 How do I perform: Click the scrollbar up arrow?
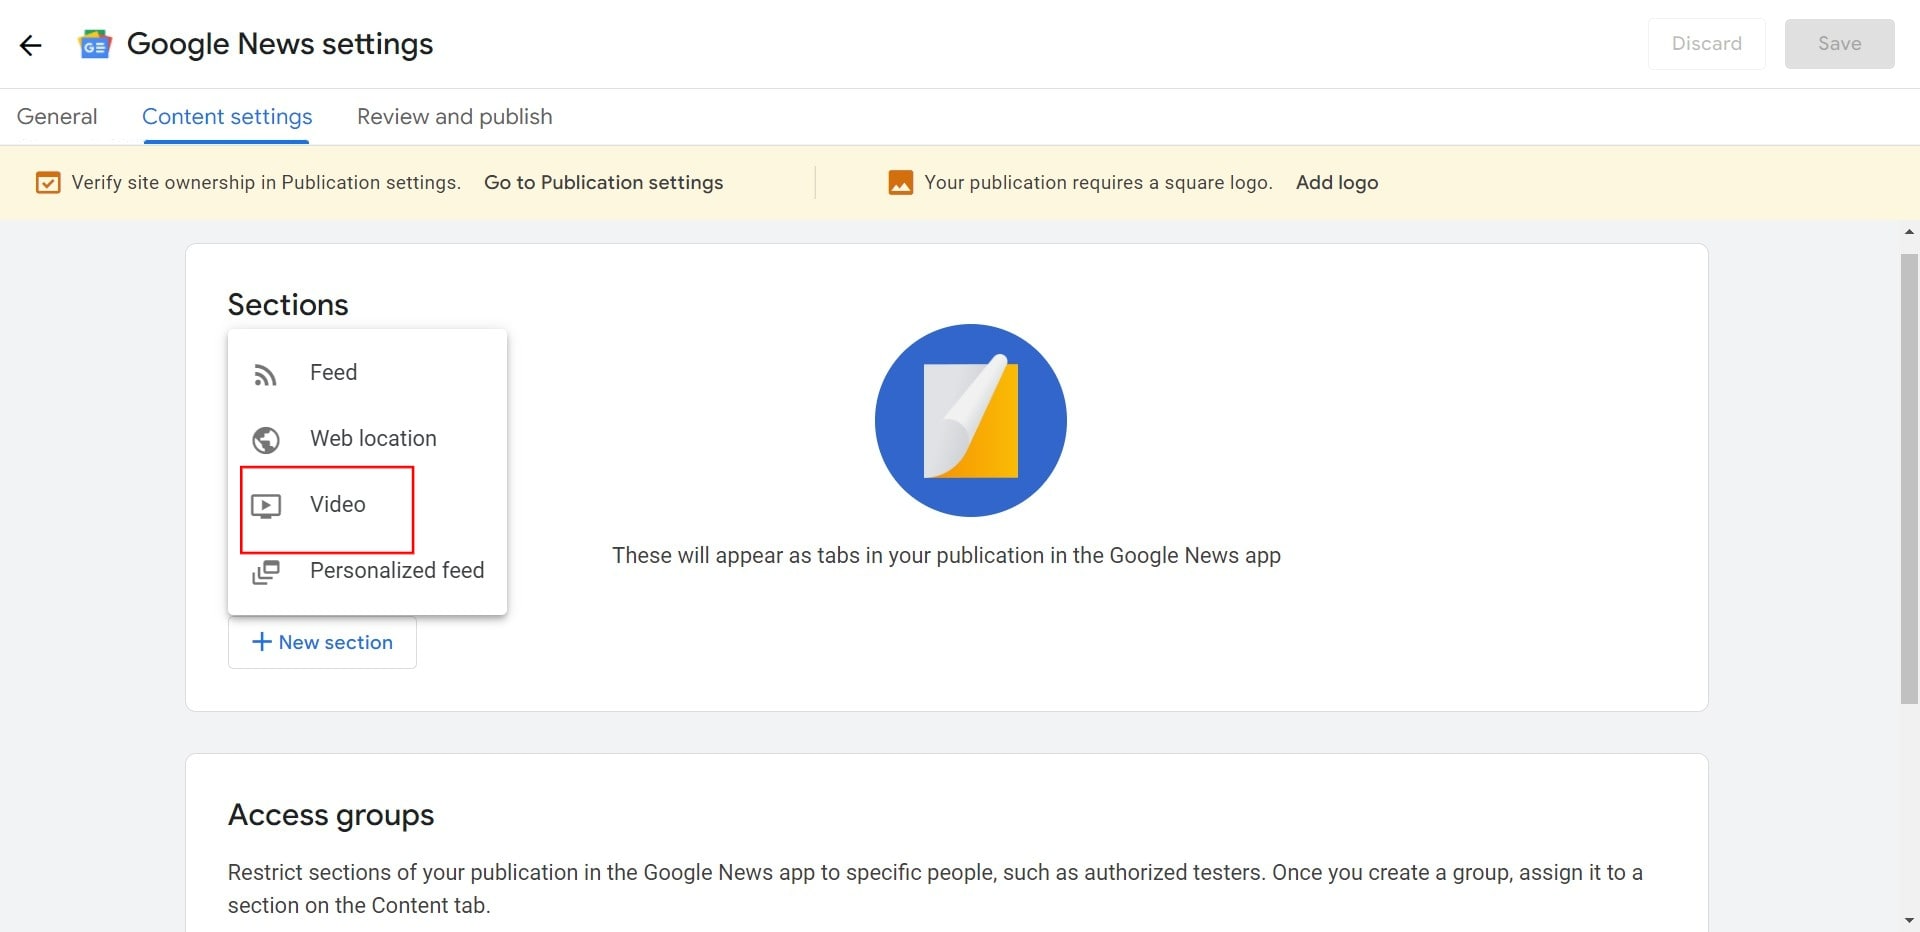[x=1909, y=232]
